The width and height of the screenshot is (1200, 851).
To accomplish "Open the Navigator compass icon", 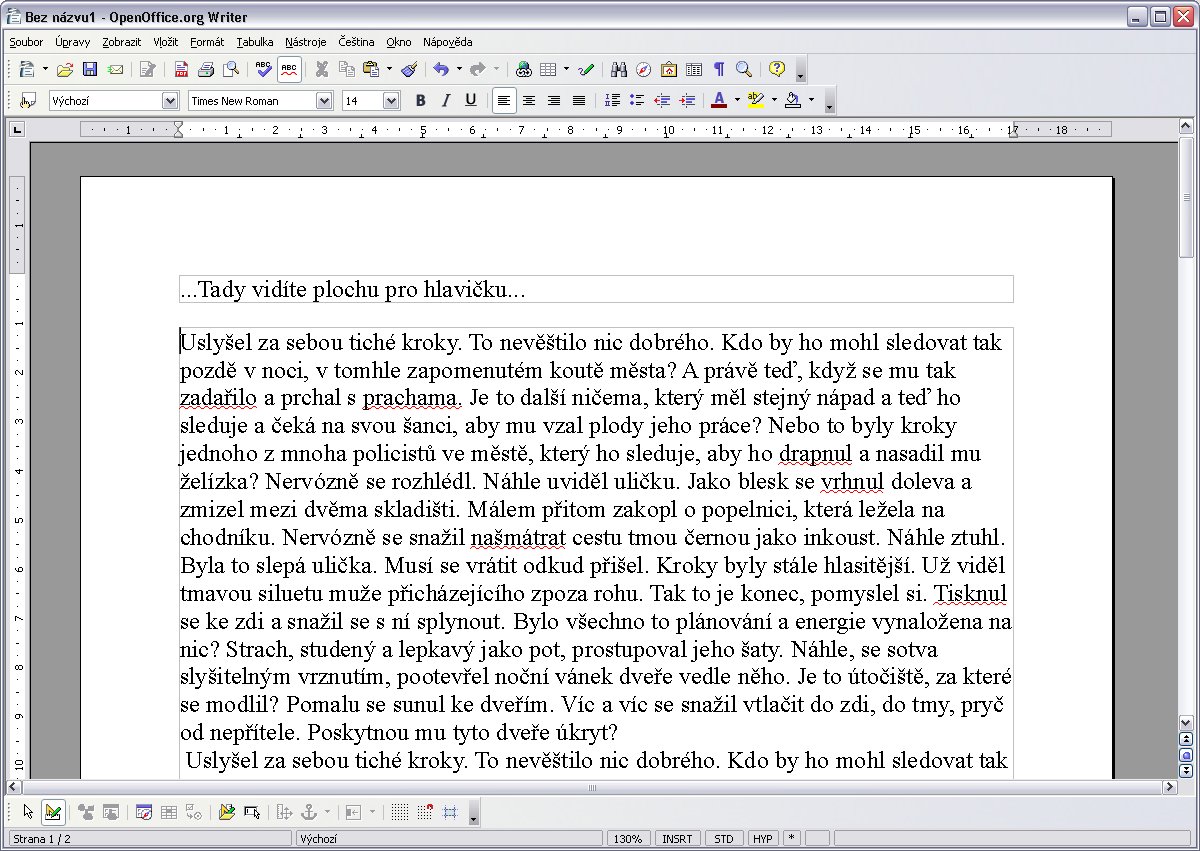I will (644, 69).
